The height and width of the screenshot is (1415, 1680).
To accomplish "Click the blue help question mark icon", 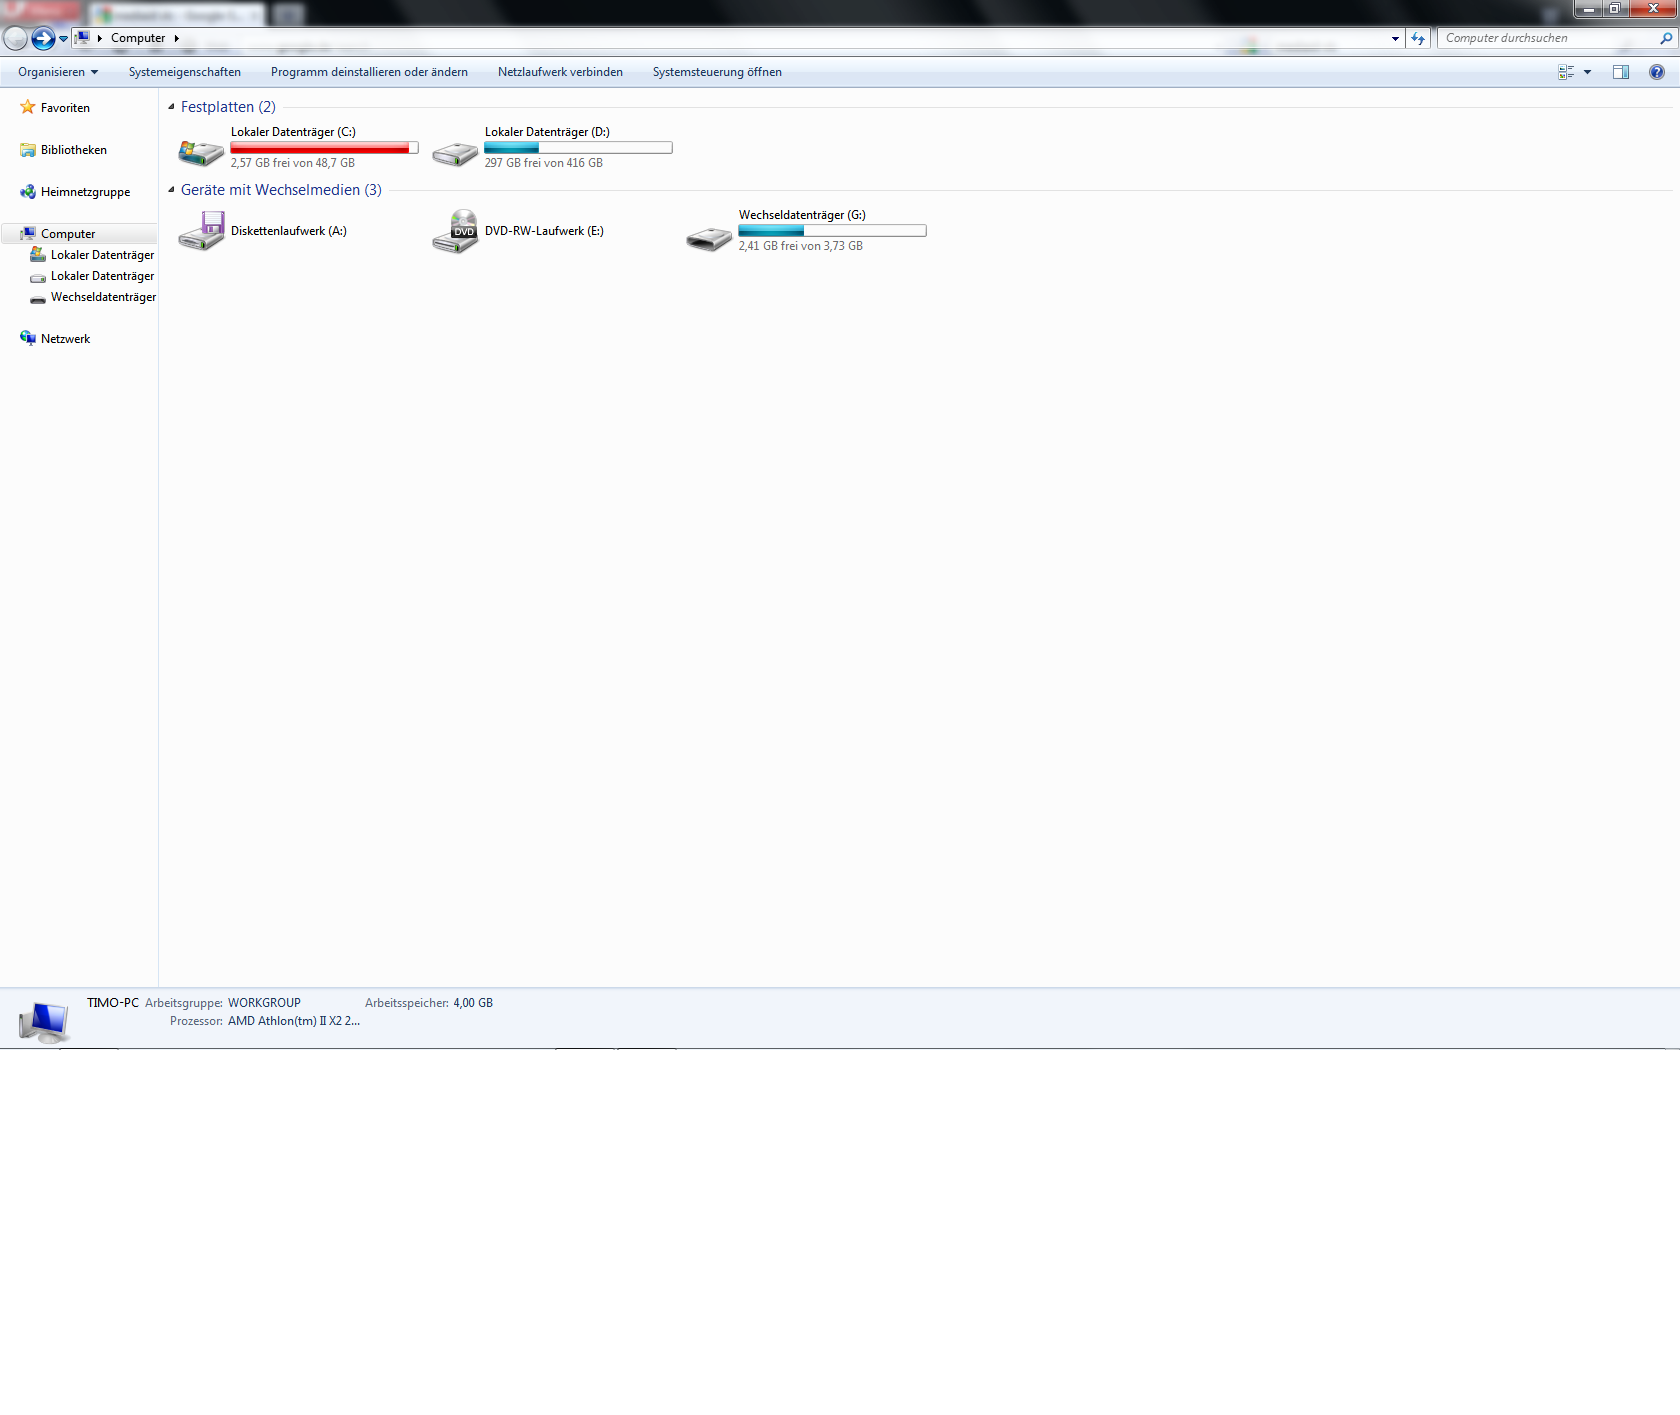I will [1657, 72].
